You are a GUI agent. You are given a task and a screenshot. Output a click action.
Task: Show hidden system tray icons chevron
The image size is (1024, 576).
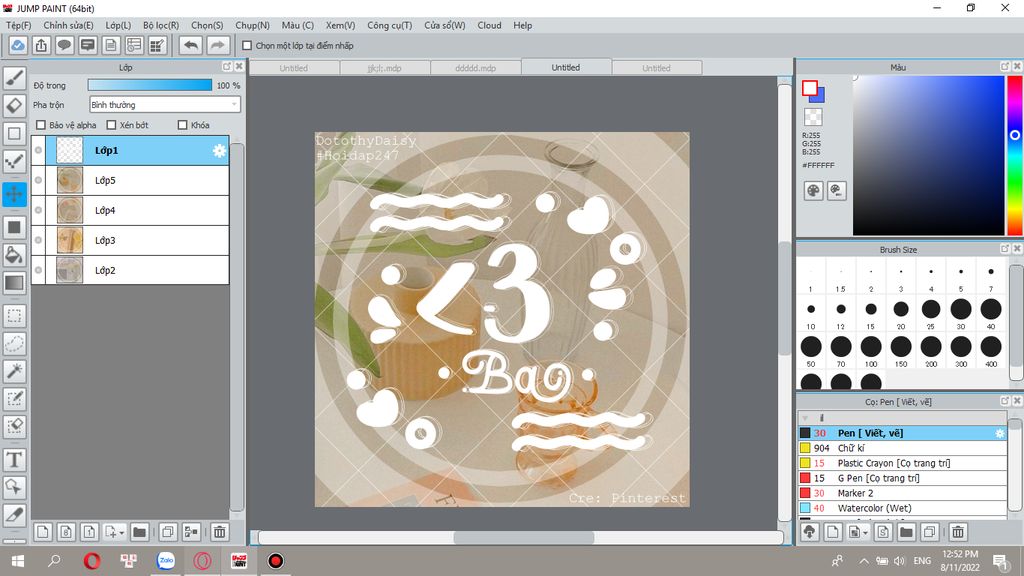click(x=863, y=560)
